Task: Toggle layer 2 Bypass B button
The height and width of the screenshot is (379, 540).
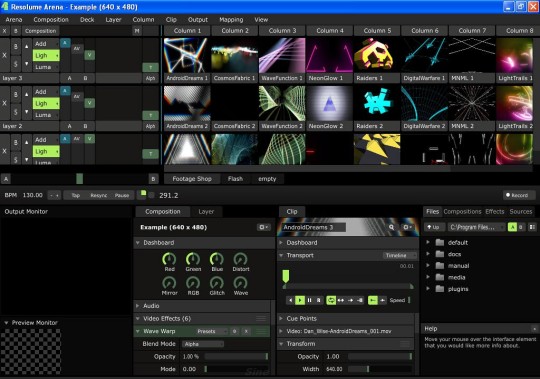Action: tap(15, 94)
